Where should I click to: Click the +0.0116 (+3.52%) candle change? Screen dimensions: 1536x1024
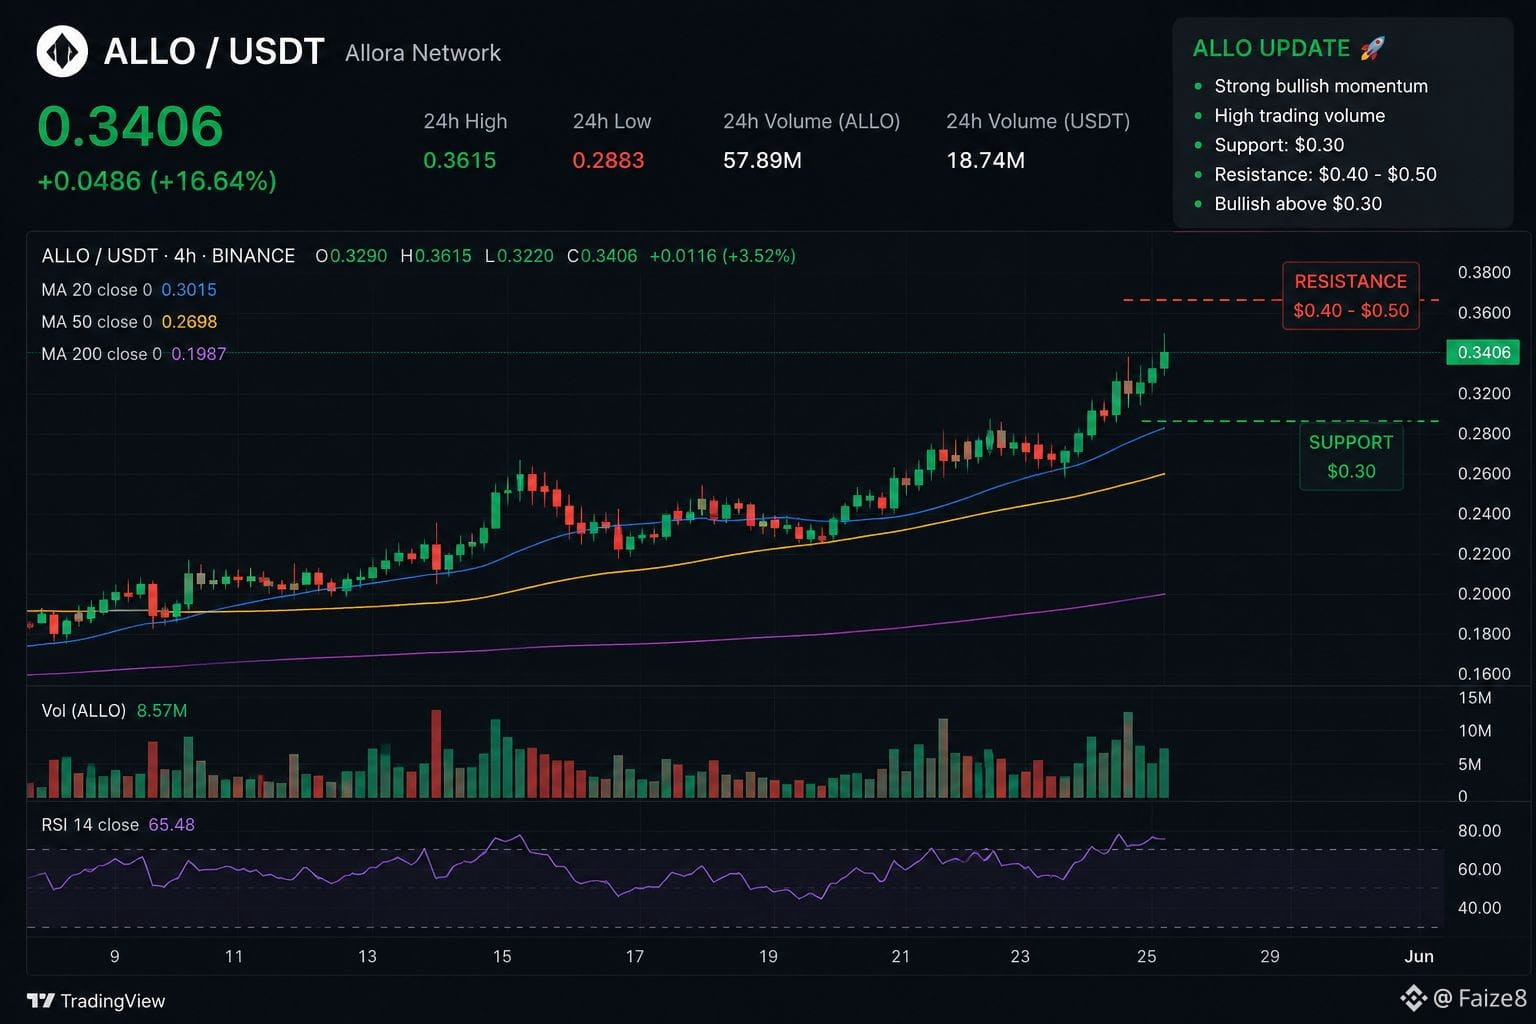723,256
